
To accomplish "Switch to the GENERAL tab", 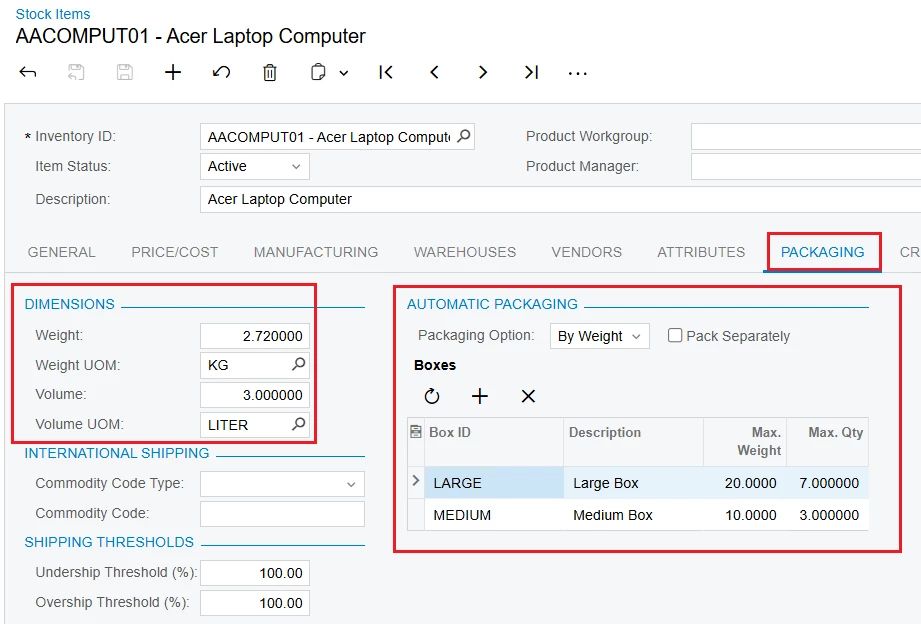I will (x=62, y=252).
